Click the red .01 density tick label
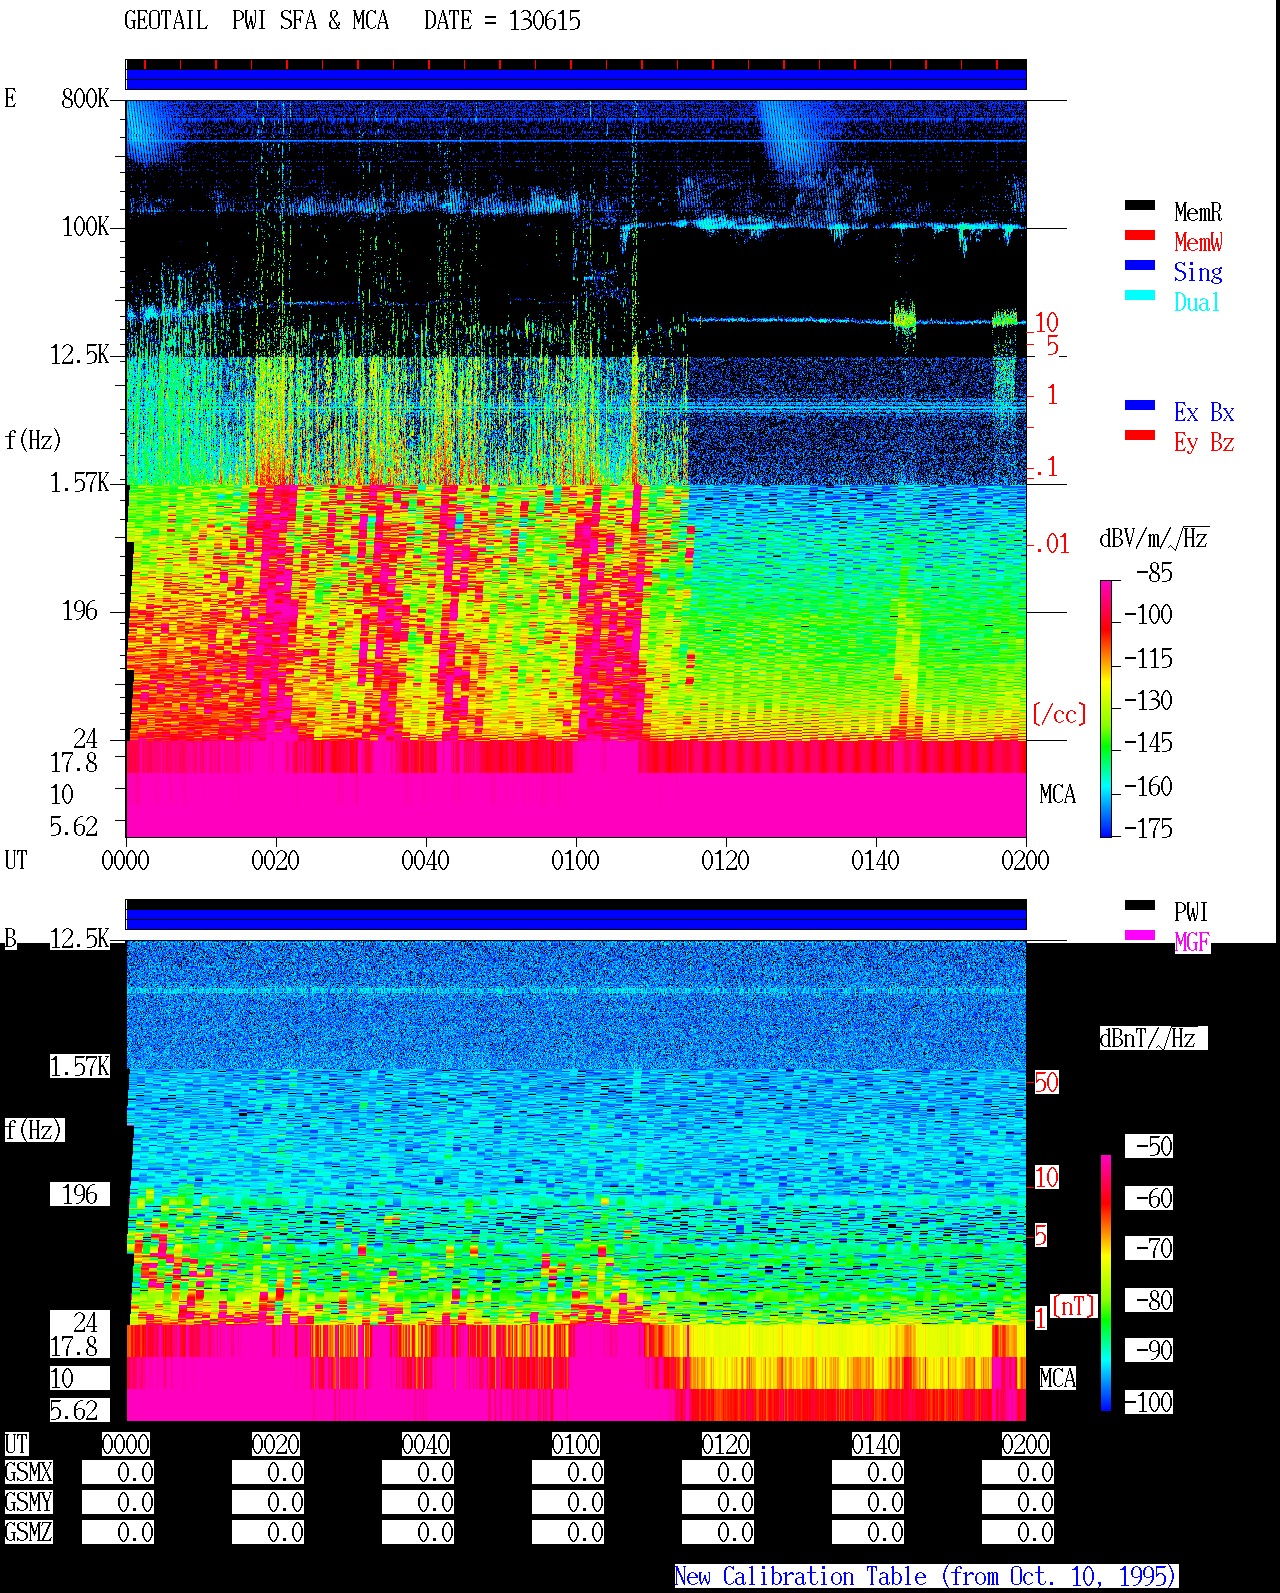Image resolution: width=1280 pixels, height=1593 pixels. [x=1052, y=544]
